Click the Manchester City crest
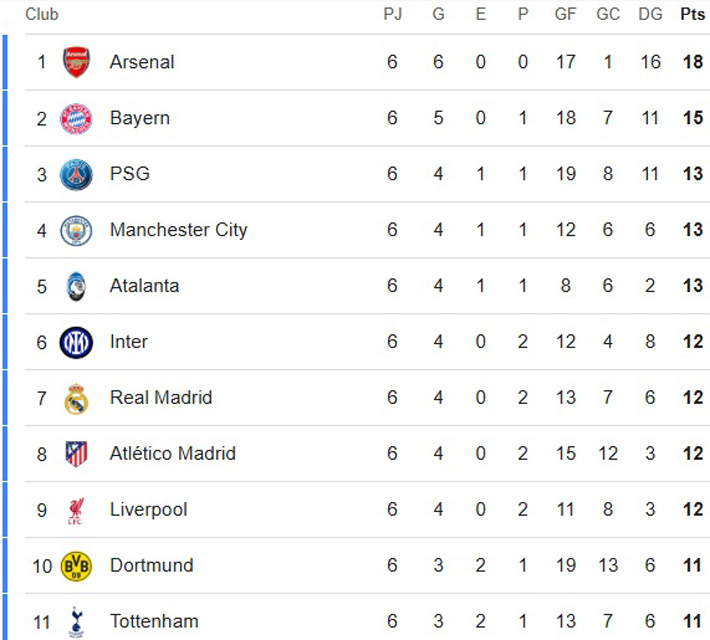The width and height of the screenshot is (710, 640). (76, 230)
